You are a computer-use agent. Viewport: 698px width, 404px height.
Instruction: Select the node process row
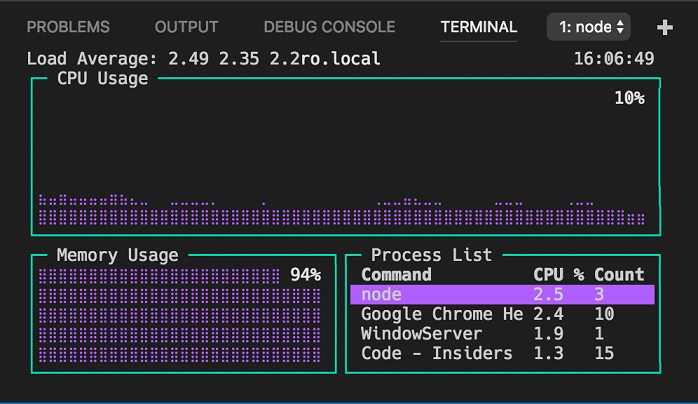(x=502, y=294)
